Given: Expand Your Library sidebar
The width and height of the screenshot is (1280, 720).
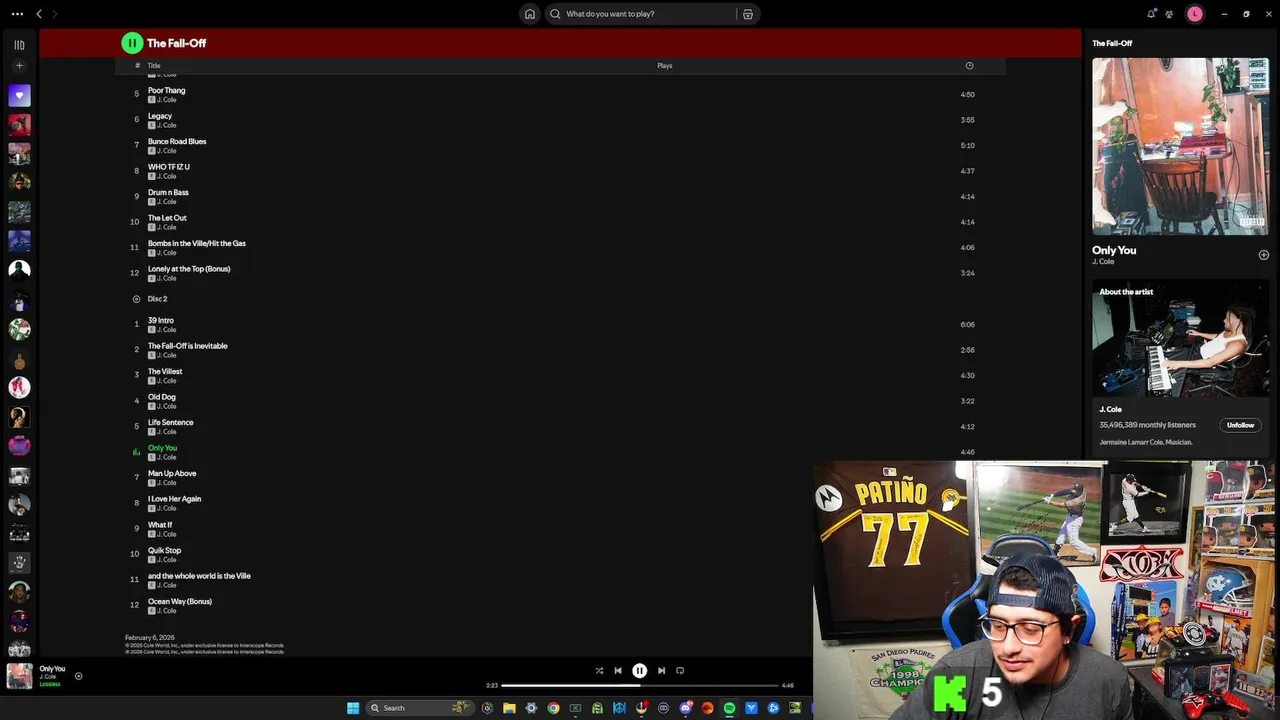Looking at the screenshot, I should coord(19,45).
